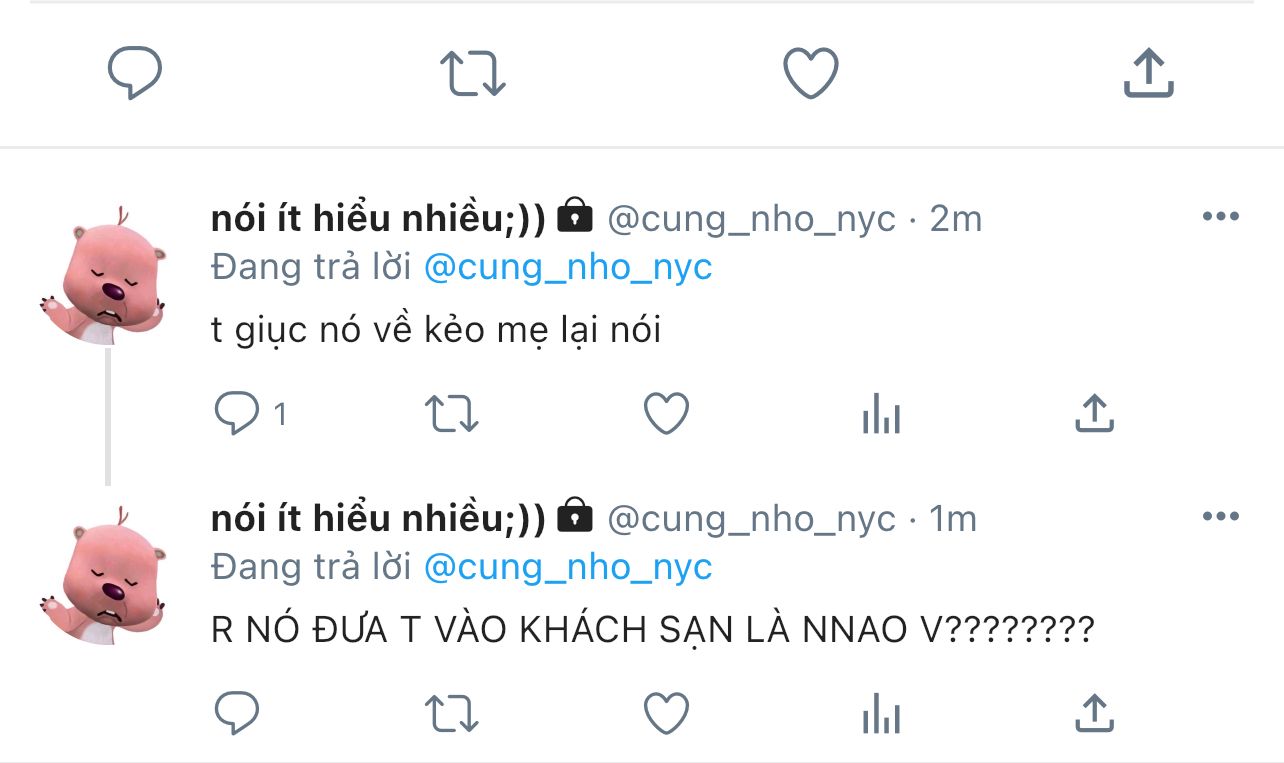This screenshot has width=1284, height=763.
Task: Retweet the top tweet
Action: coord(473,74)
